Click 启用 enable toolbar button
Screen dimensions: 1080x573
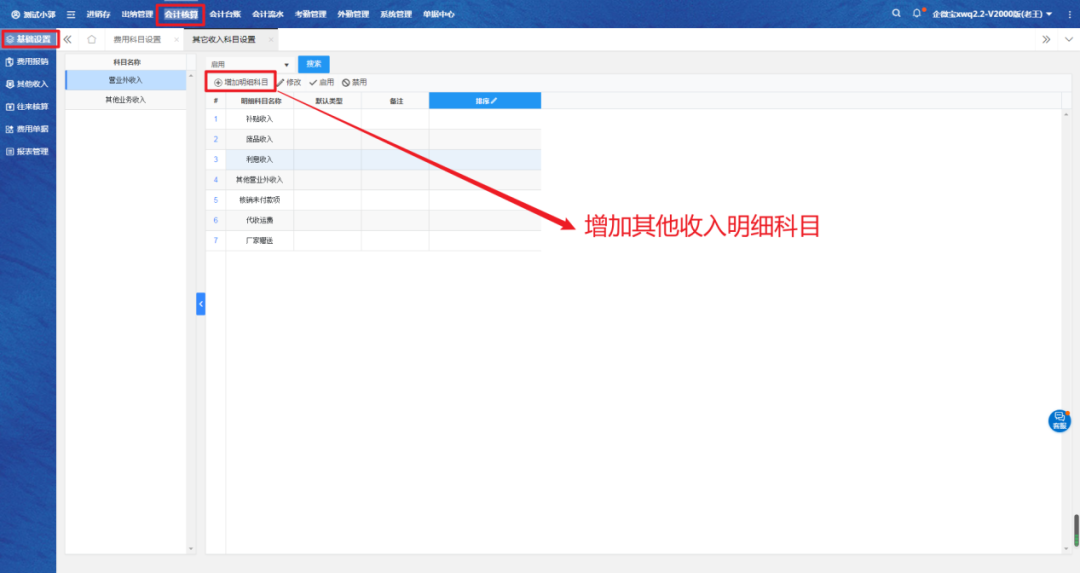pos(321,82)
